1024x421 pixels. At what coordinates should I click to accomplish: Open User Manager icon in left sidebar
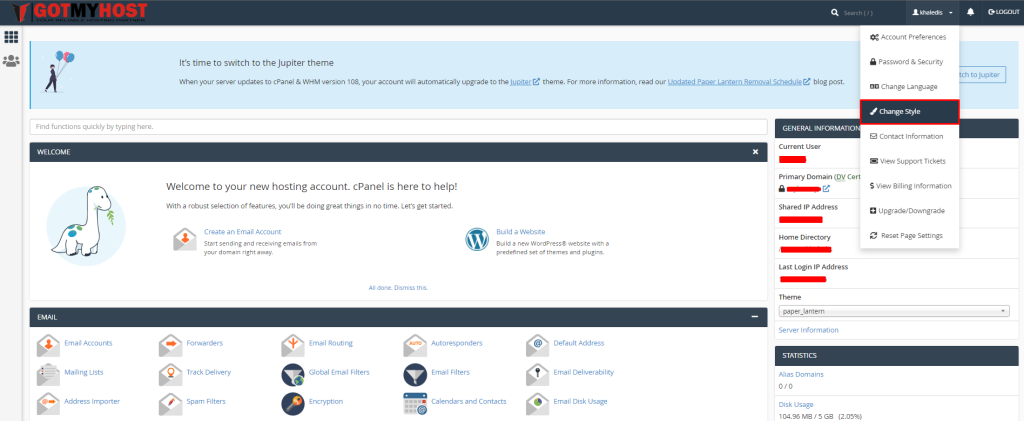[x=12, y=61]
